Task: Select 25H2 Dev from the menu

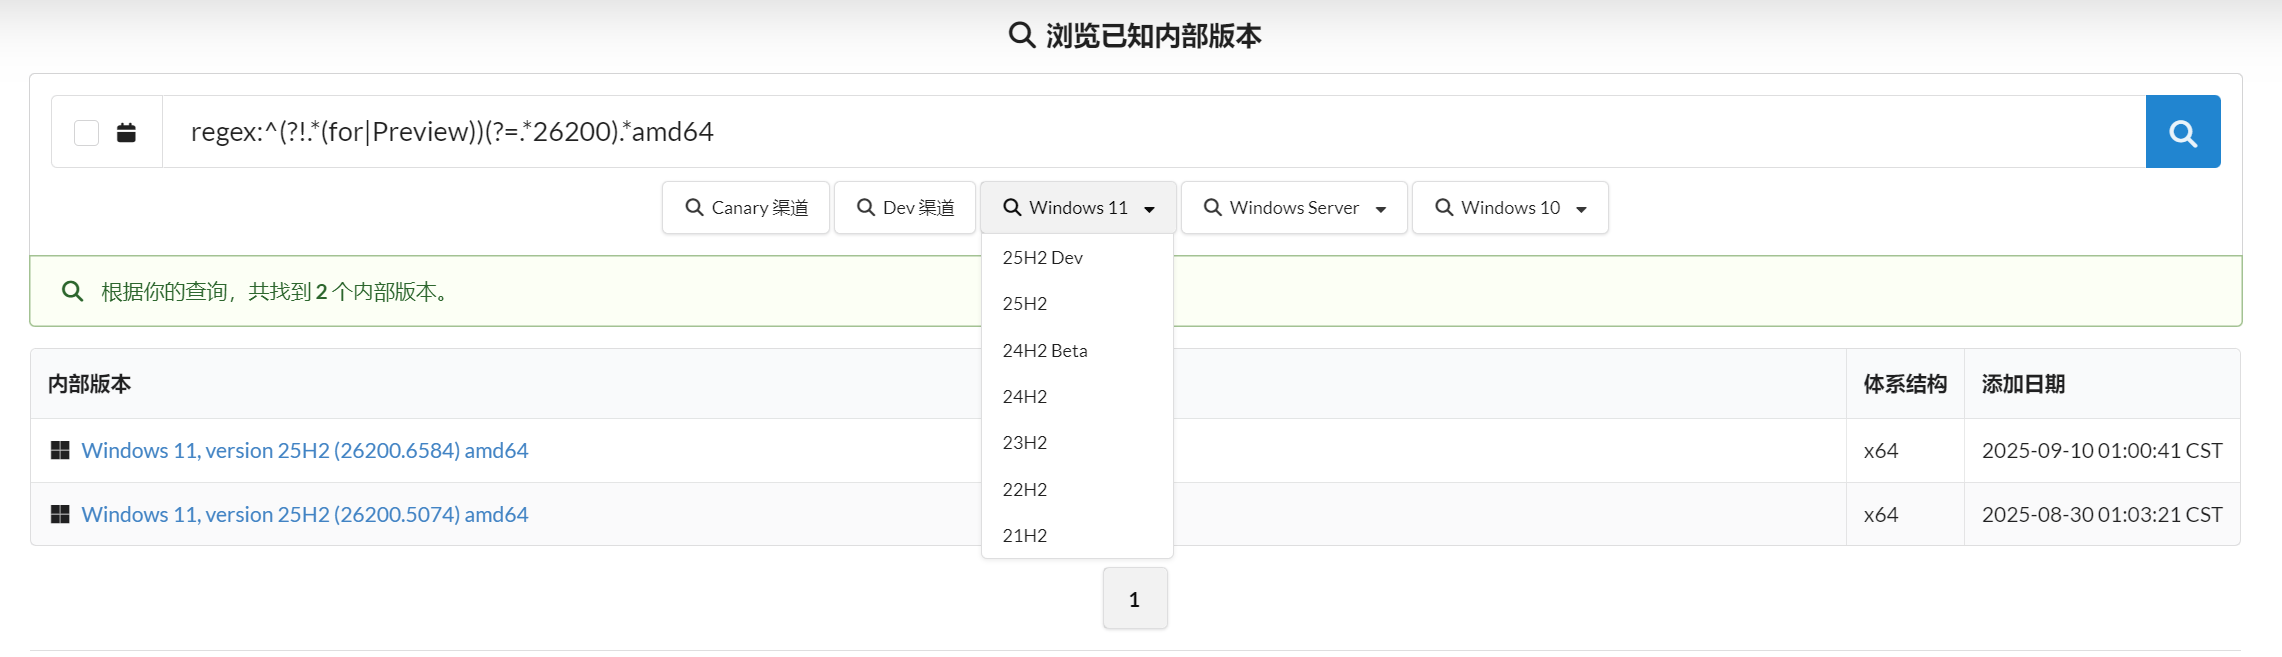Action: click(x=1077, y=258)
